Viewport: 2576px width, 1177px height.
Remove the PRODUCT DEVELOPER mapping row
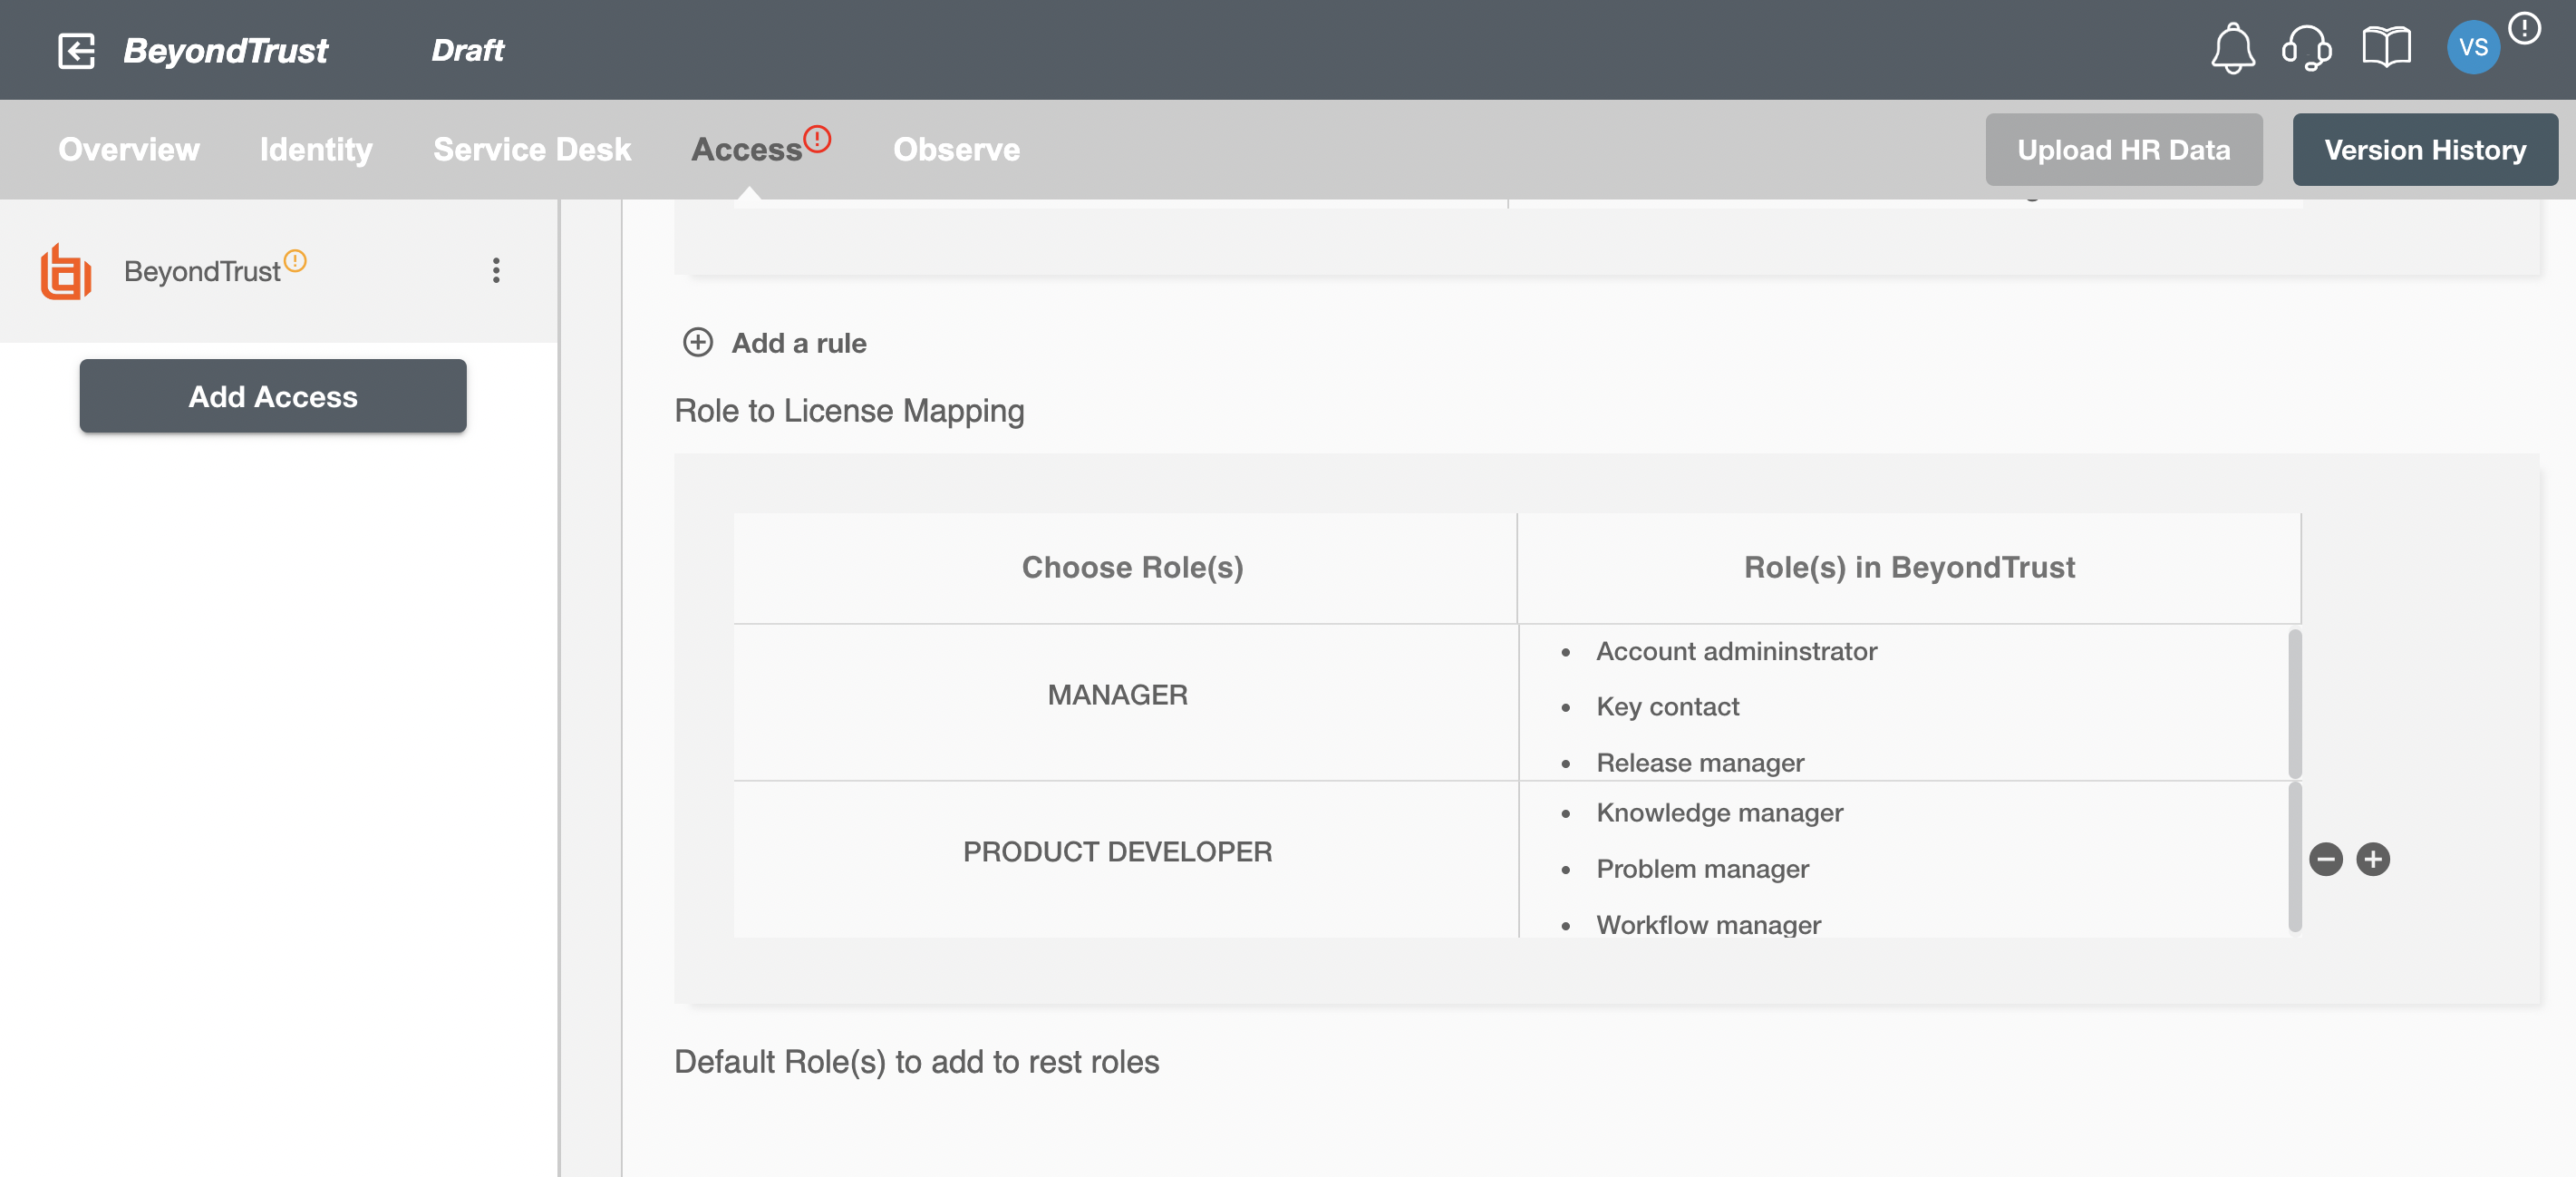pyautogui.click(x=2325, y=859)
